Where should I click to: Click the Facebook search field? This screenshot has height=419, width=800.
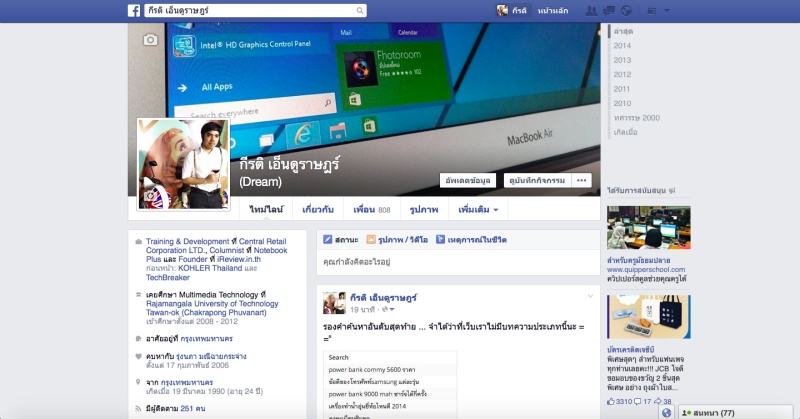point(249,10)
